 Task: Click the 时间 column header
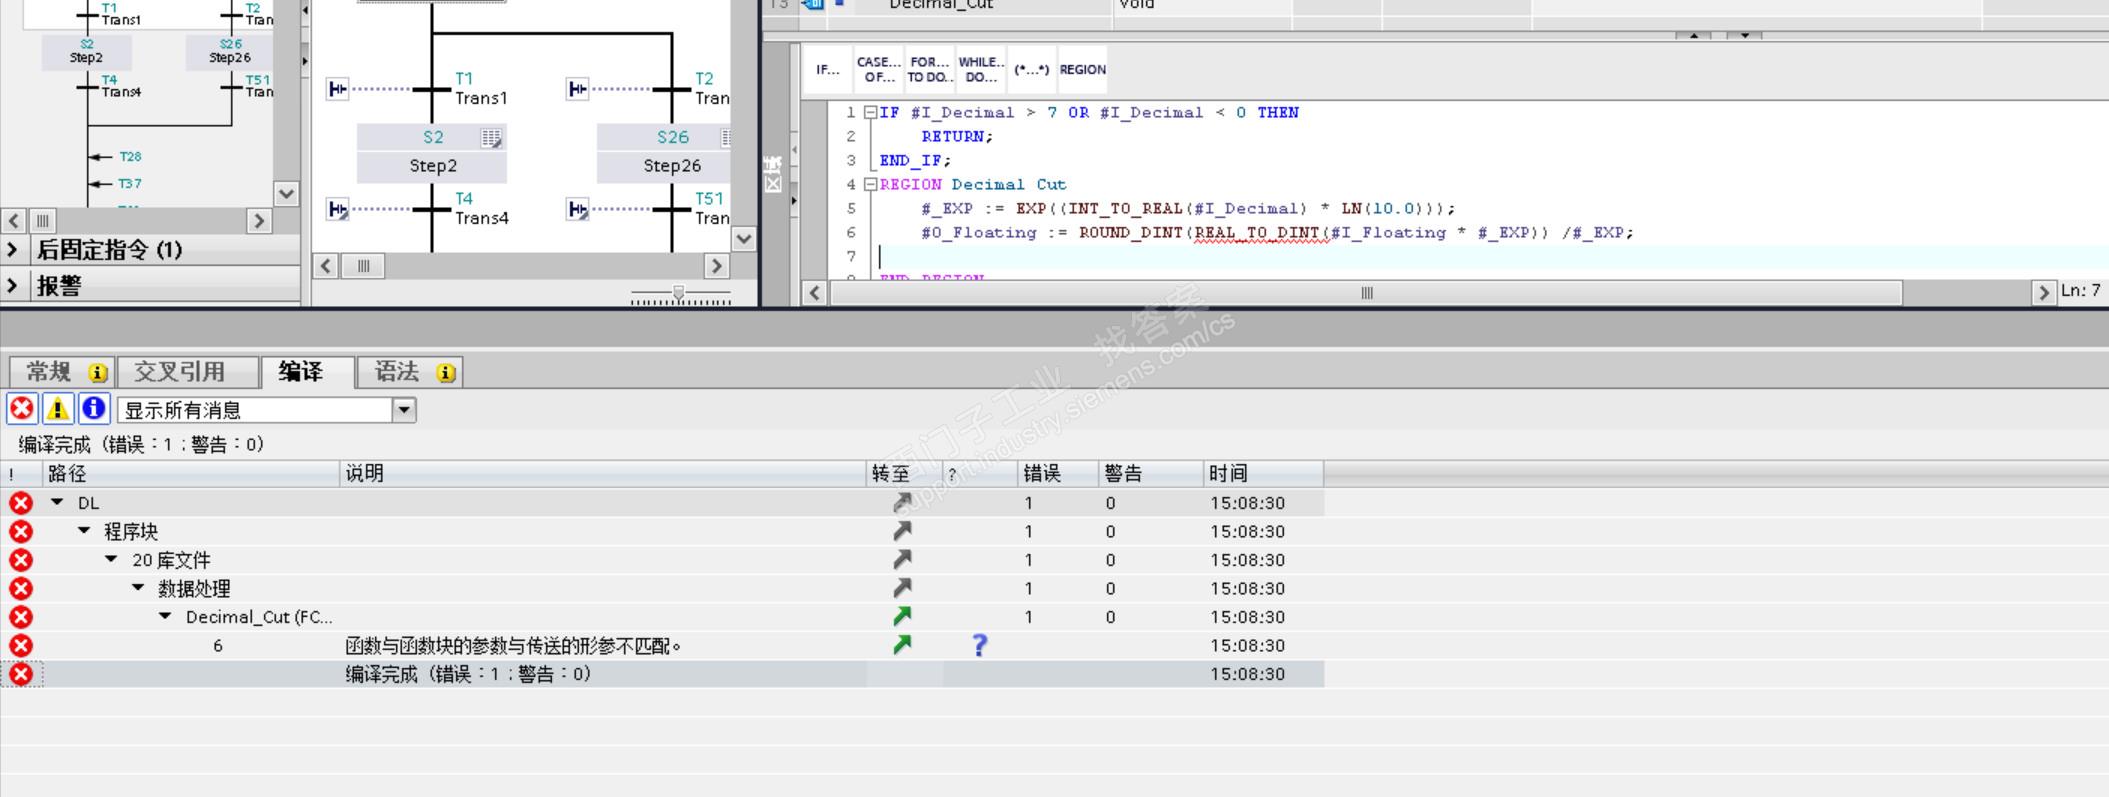(x=1264, y=474)
